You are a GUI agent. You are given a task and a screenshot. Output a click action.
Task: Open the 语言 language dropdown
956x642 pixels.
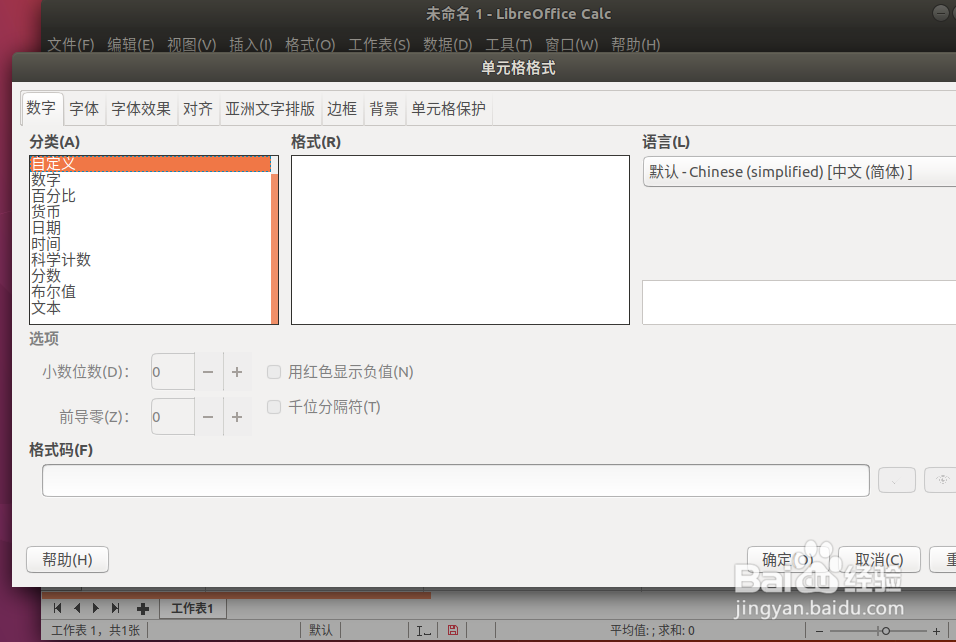coord(799,172)
